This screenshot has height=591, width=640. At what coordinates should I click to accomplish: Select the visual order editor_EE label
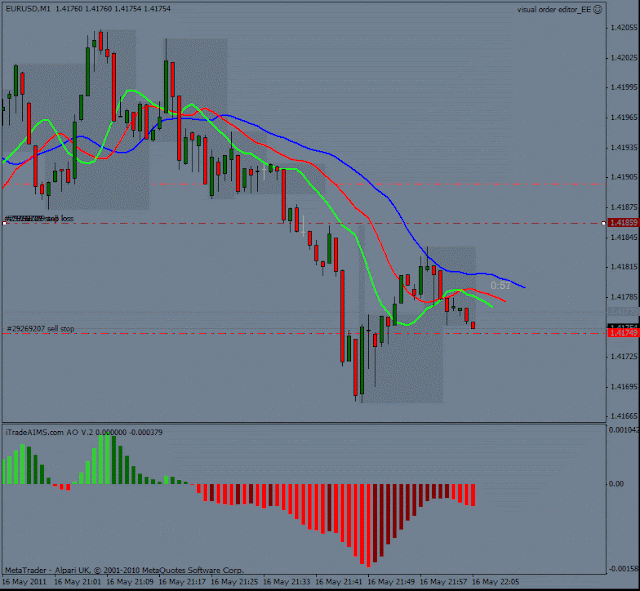pos(554,9)
